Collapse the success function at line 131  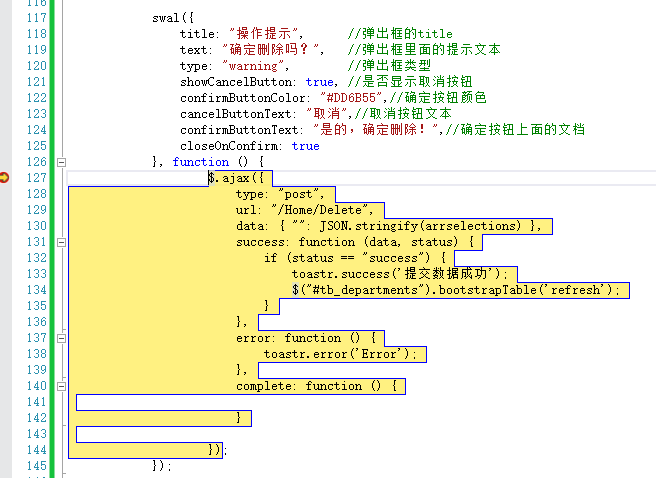click(x=60, y=242)
